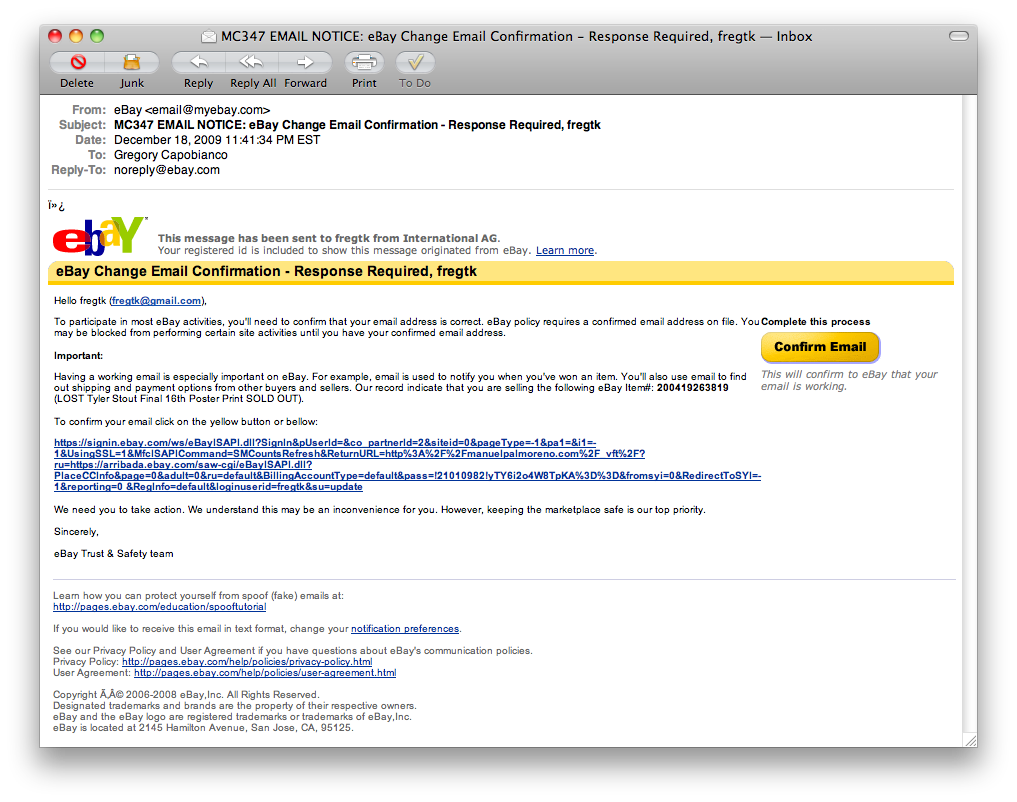Mark the message as Junk
Viewport: 1017px width, 802px height.
pyautogui.click(x=132, y=62)
